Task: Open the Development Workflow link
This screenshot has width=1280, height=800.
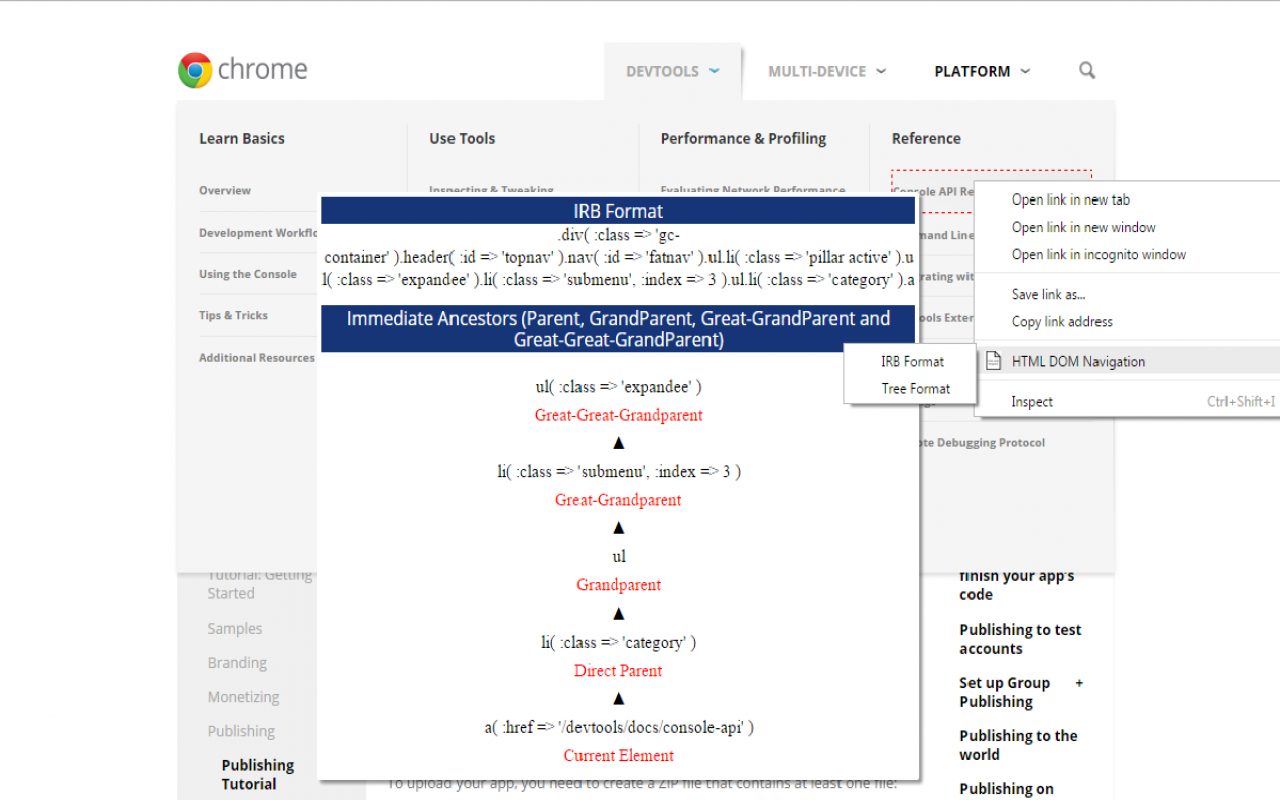Action: click(x=258, y=233)
